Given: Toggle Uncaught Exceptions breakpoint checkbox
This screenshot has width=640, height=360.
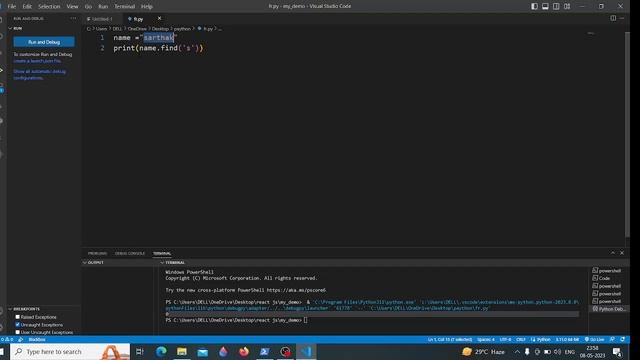Looking at the screenshot, I should click(x=18, y=324).
